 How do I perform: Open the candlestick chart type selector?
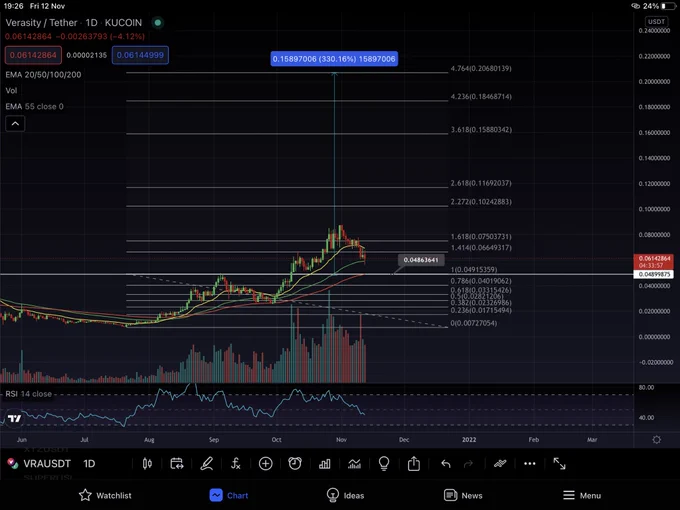pyautogui.click(x=147, y=464)
